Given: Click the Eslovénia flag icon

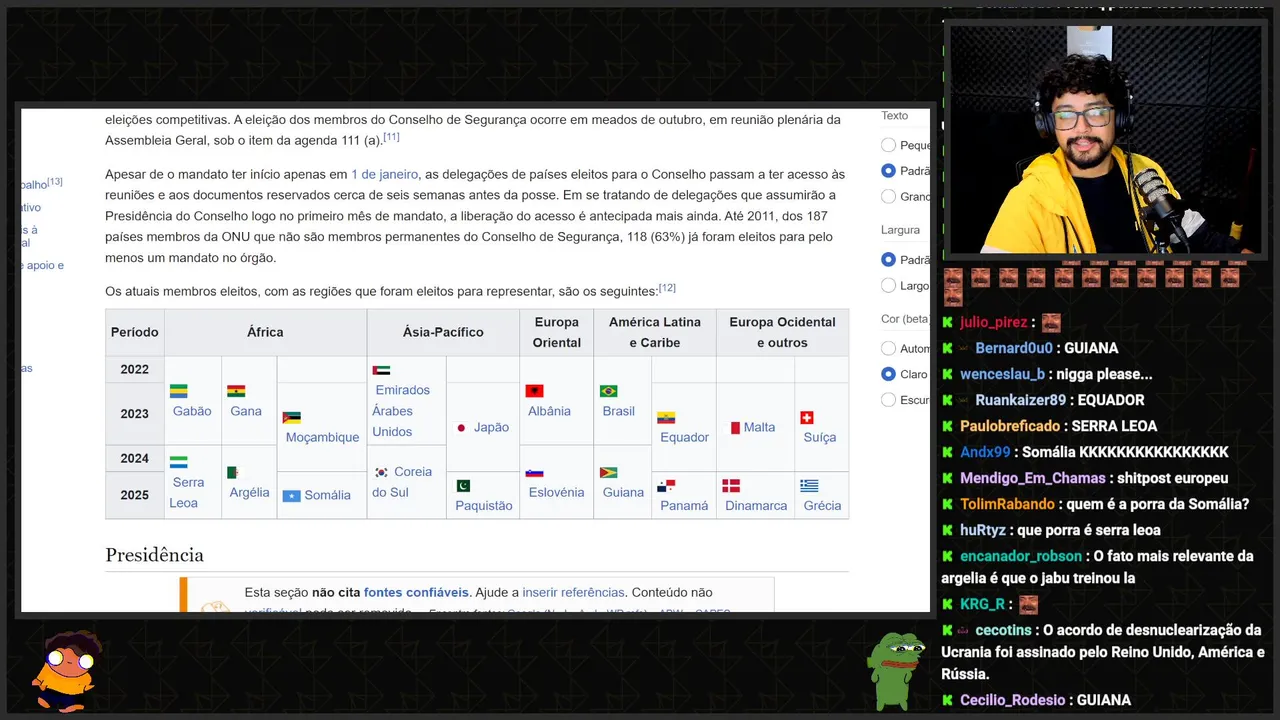Looking at the screenshot, I should click(534, 472).
